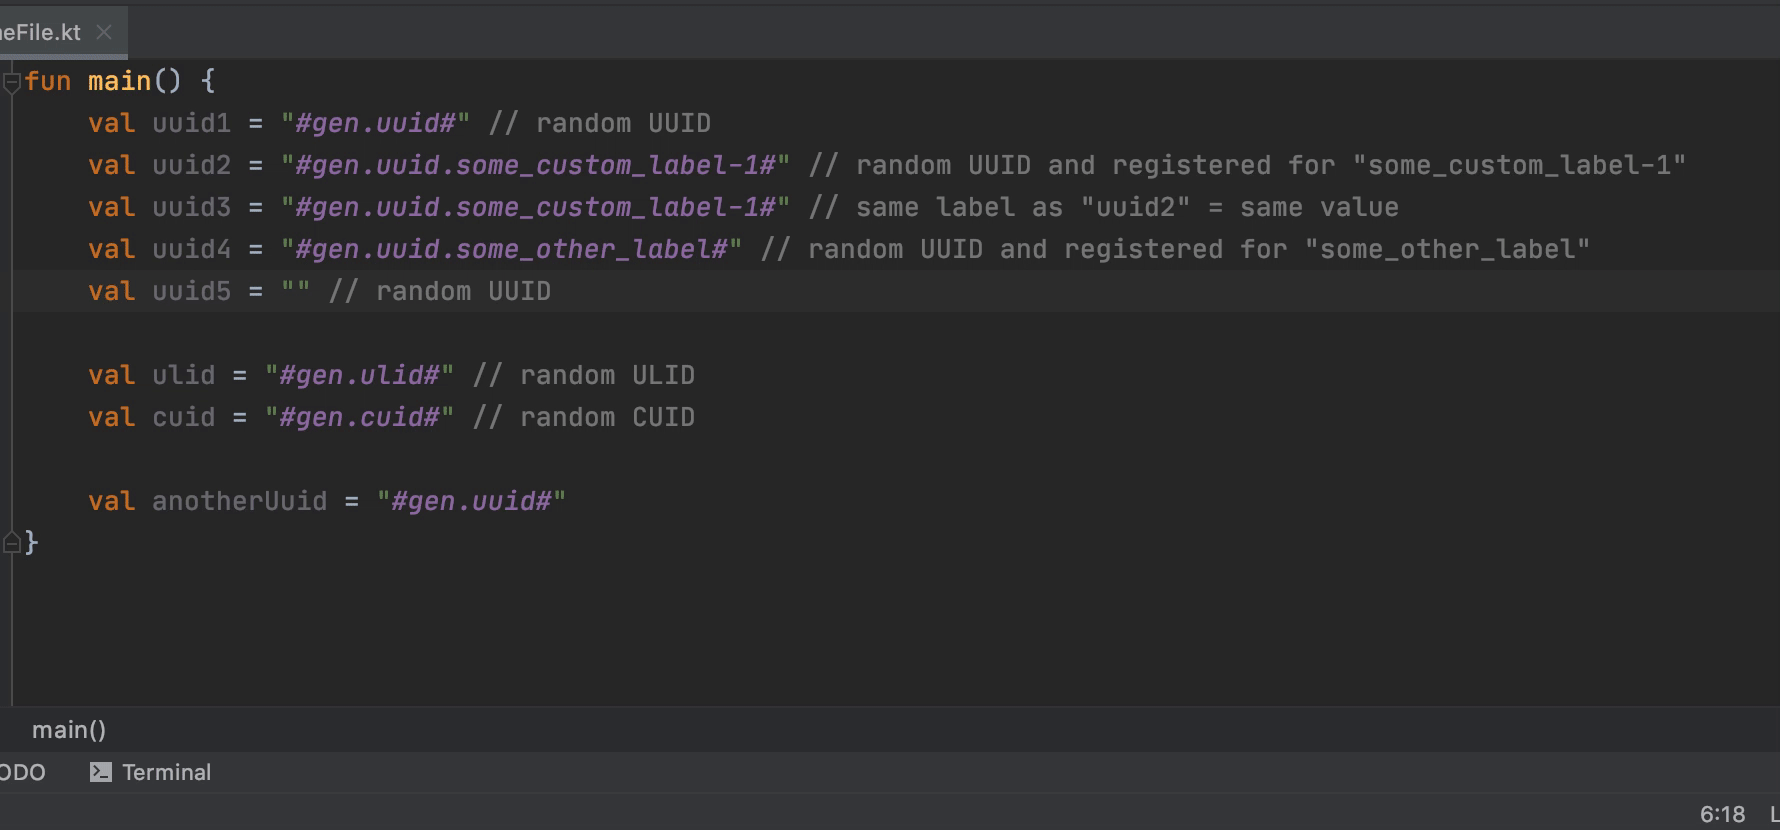Click the Terminal prompt icon
Image resolution: width=1780 pixels, height=830 pixels.
[x=100, y=772]
